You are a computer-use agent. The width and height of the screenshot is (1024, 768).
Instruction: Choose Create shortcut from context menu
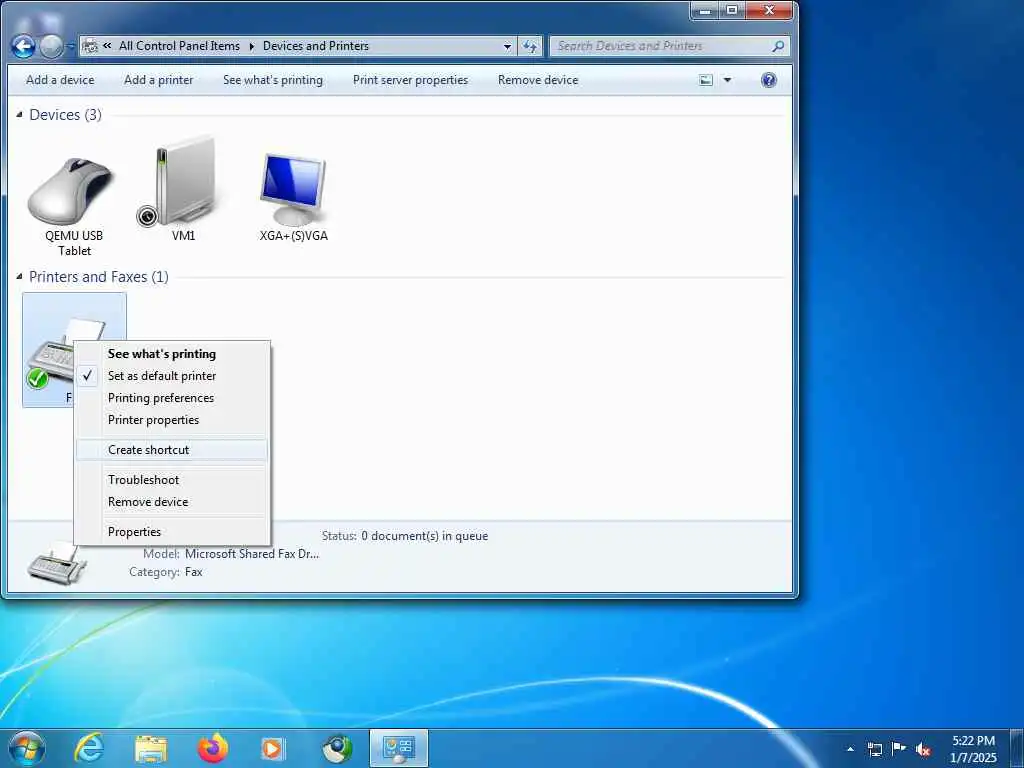click(x=171, y=450)
